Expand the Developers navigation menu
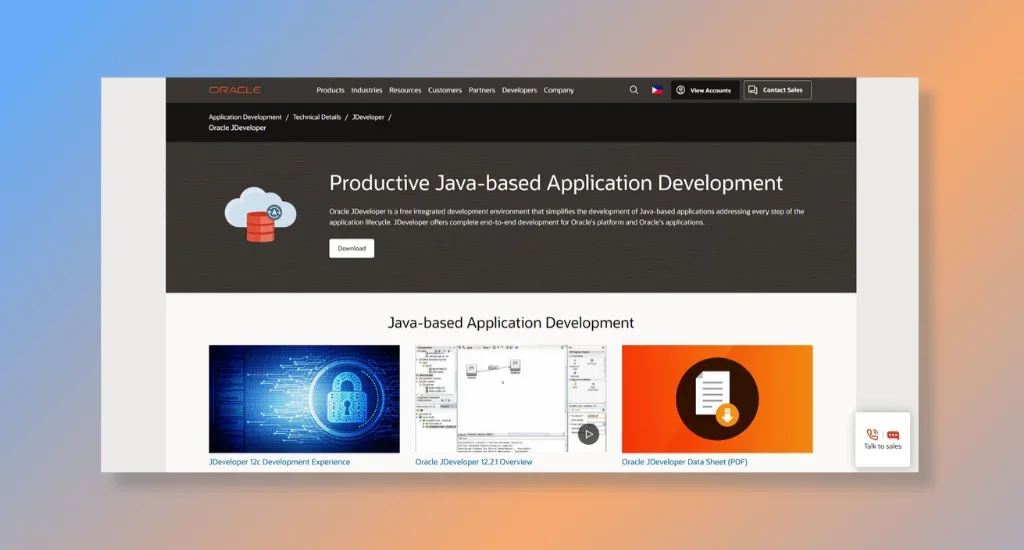Viewport: 1024px width, 550px height. [x=519, y=90]
